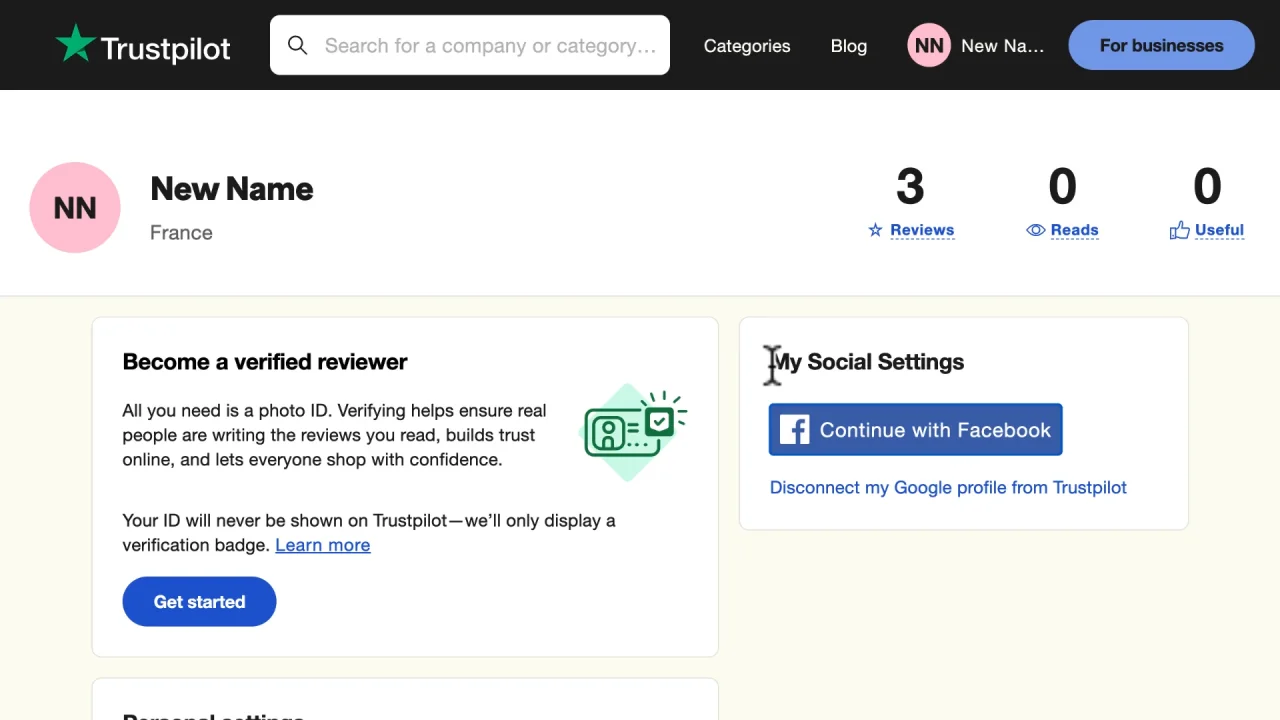
Task: Click the reviews count number 3
Action: [x=910, y=187]
